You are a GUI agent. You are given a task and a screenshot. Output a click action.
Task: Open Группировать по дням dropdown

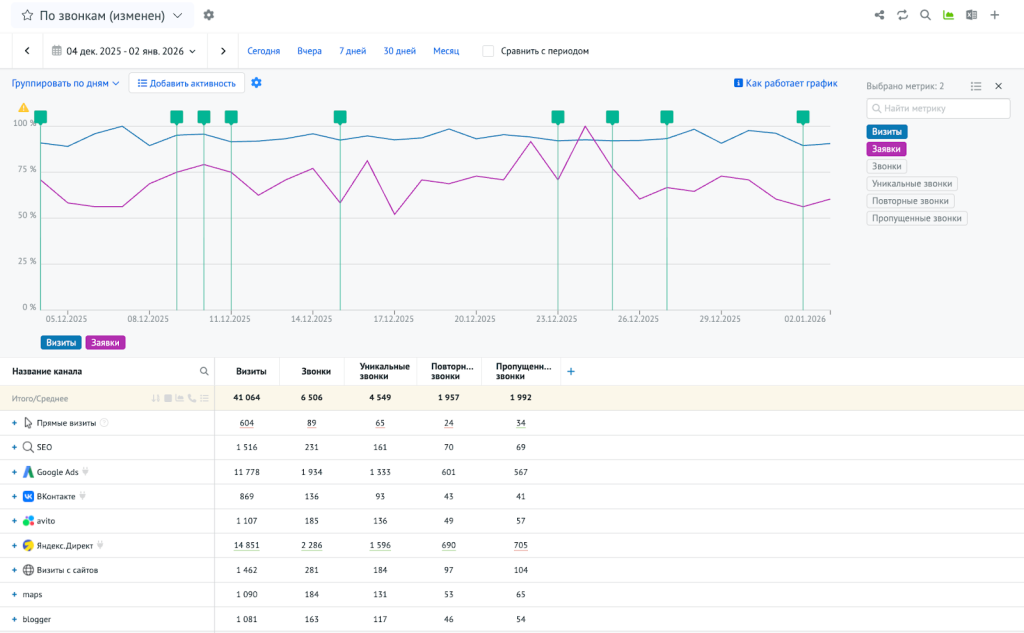[66, 83]
